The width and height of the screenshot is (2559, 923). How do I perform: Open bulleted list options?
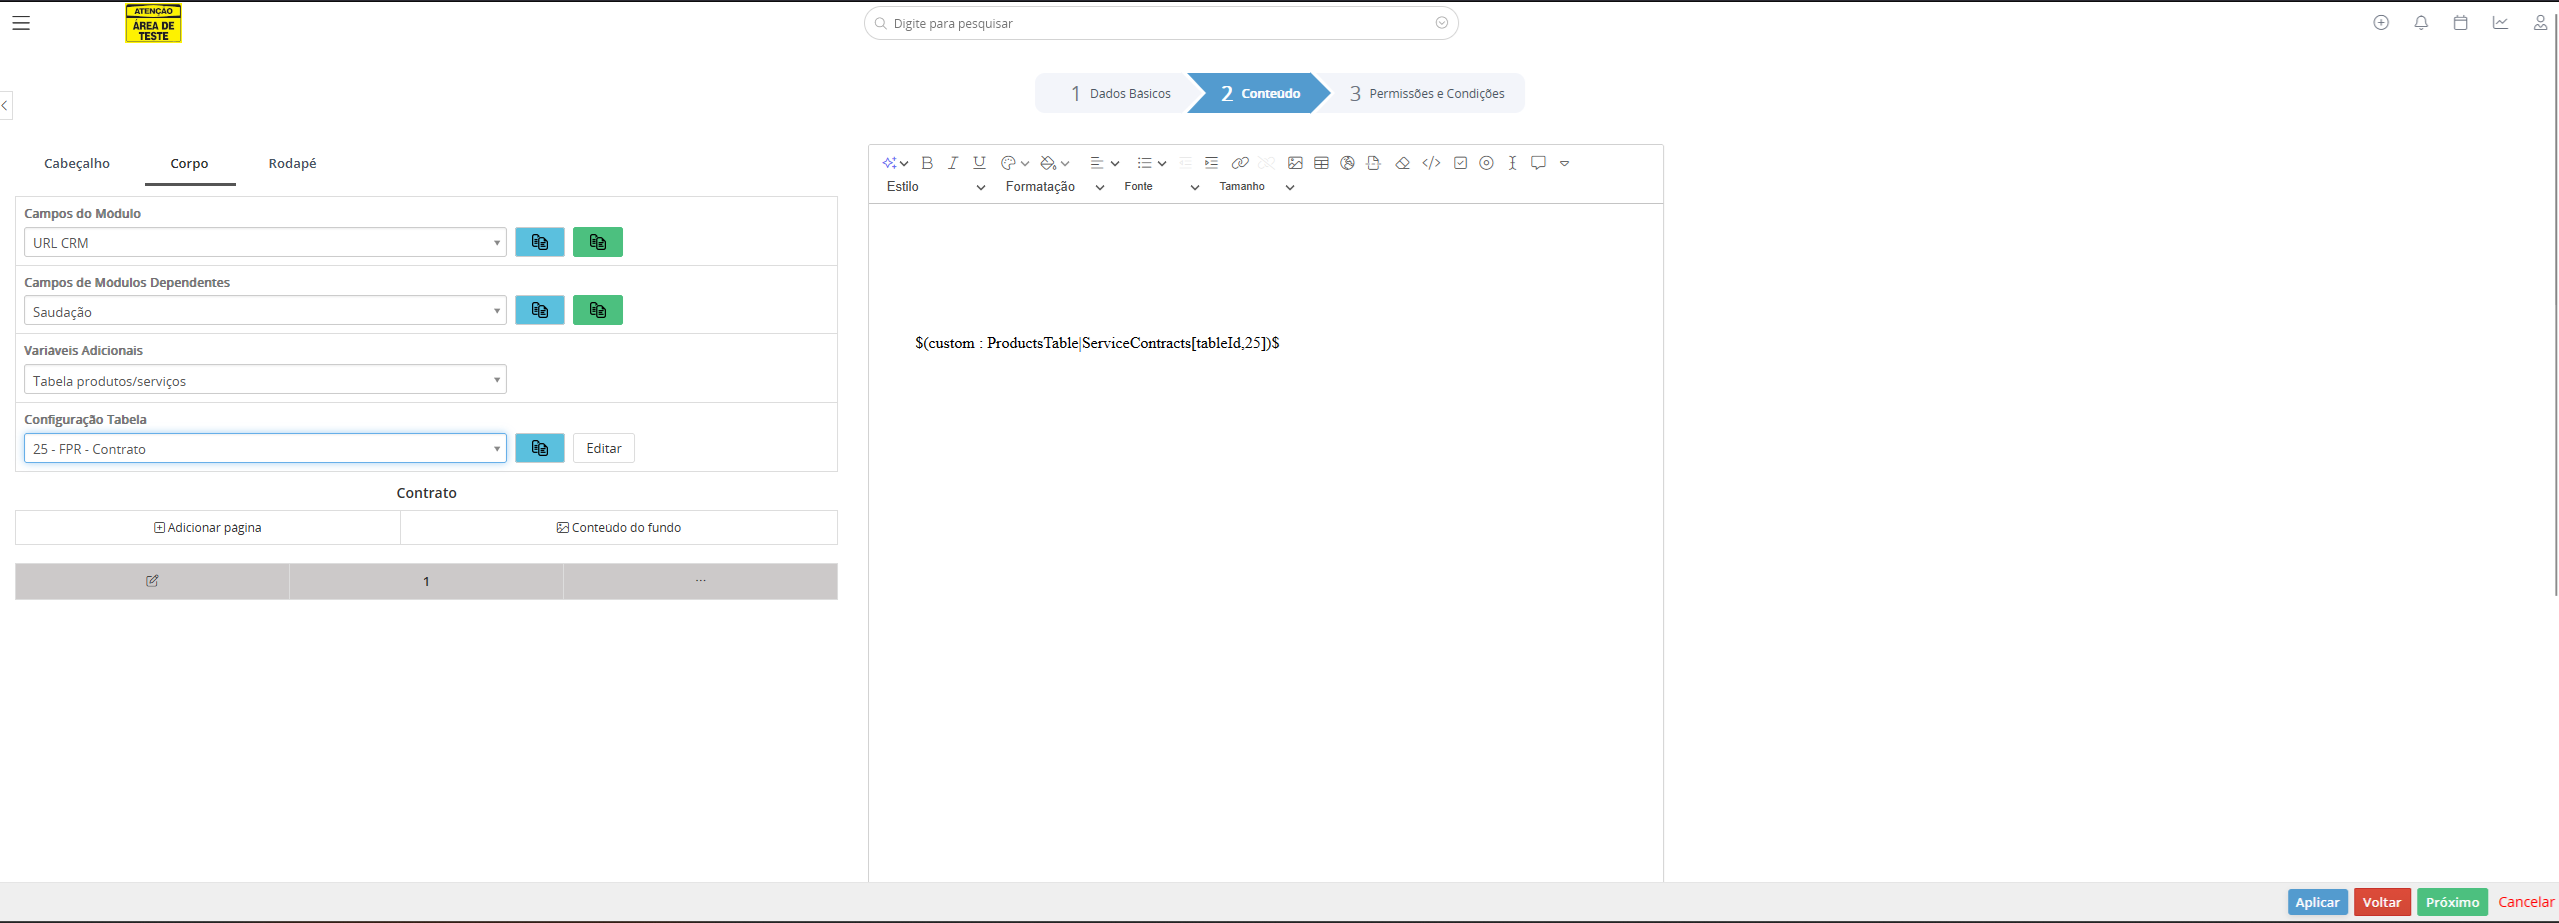pyautogui.click(x=1152, y=163)
